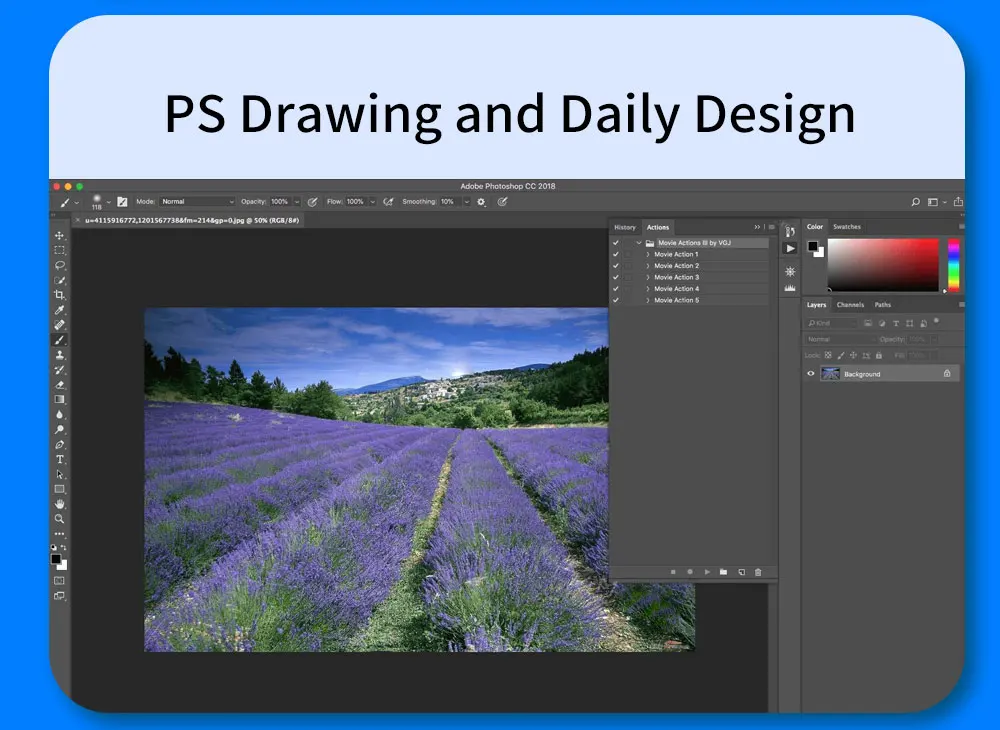The image size is (1000, 730).
Task: Switch to the History tab
Action: (x=625, y=227)
